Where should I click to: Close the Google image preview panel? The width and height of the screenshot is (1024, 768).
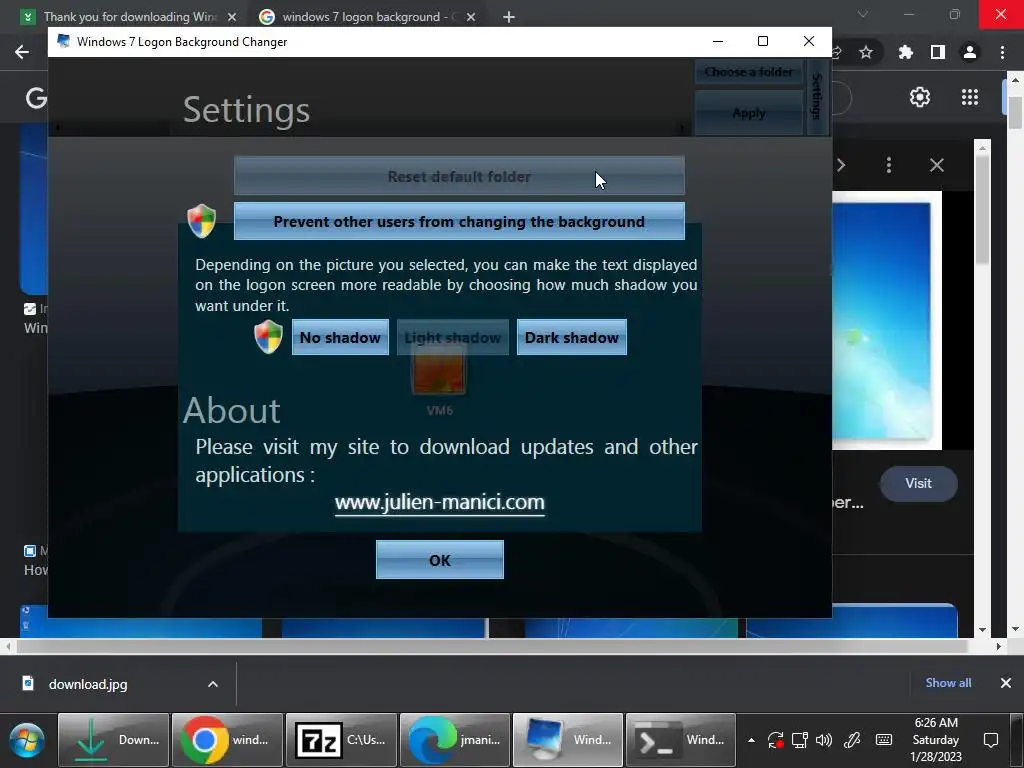(936, 165)
